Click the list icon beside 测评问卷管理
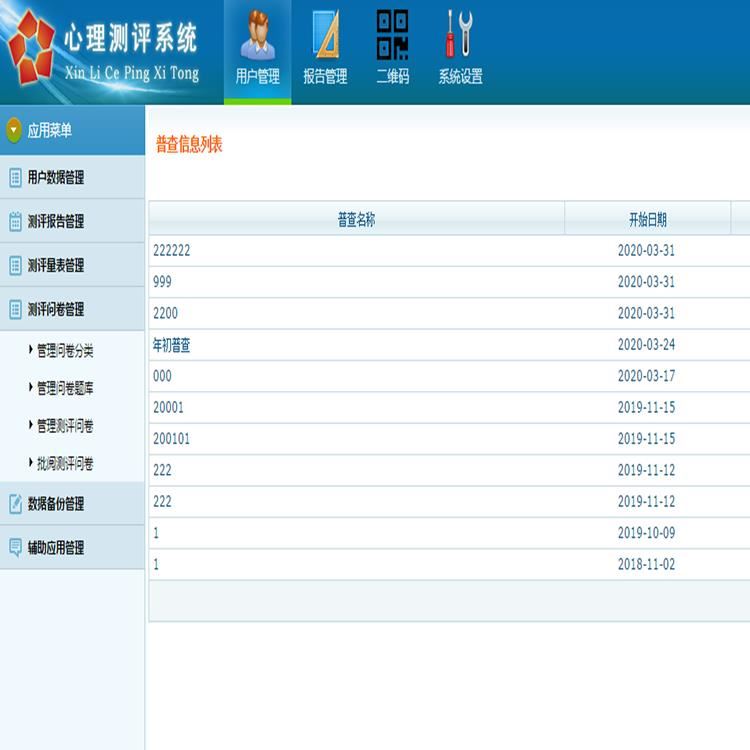 [15, 309]
